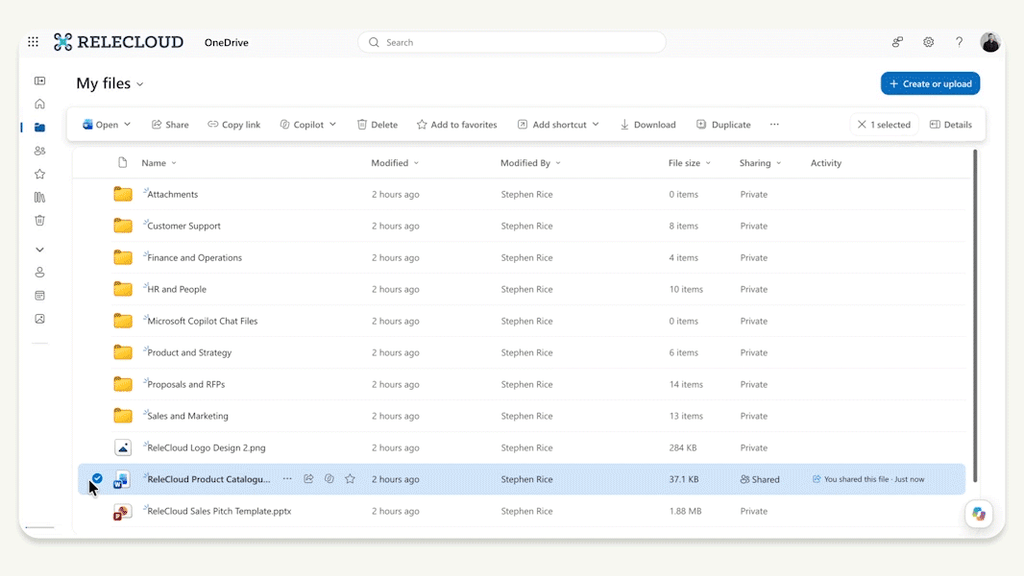This screenshot has height=576, width=1024.
Task: Expand the Open dropdown in toolbar
Action: click(x=127, y=125)
